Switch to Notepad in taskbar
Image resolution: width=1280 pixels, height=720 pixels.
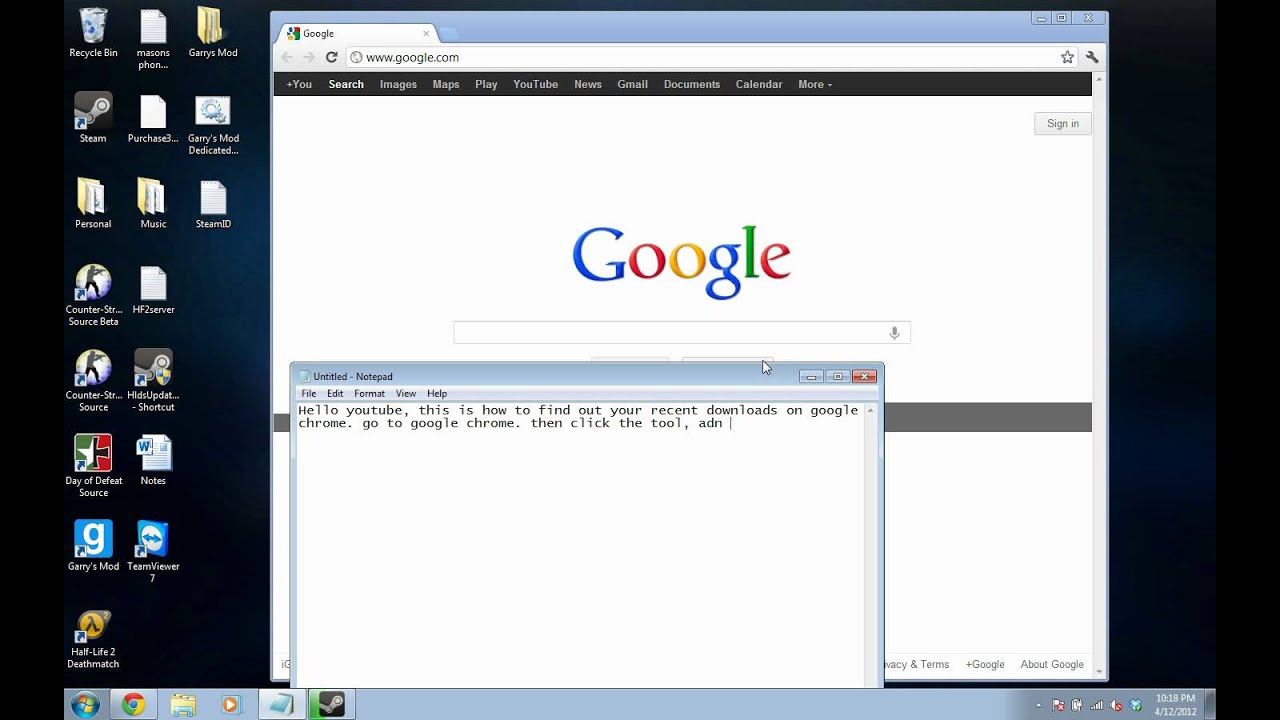pyautogui.click(x=281, y=705)
